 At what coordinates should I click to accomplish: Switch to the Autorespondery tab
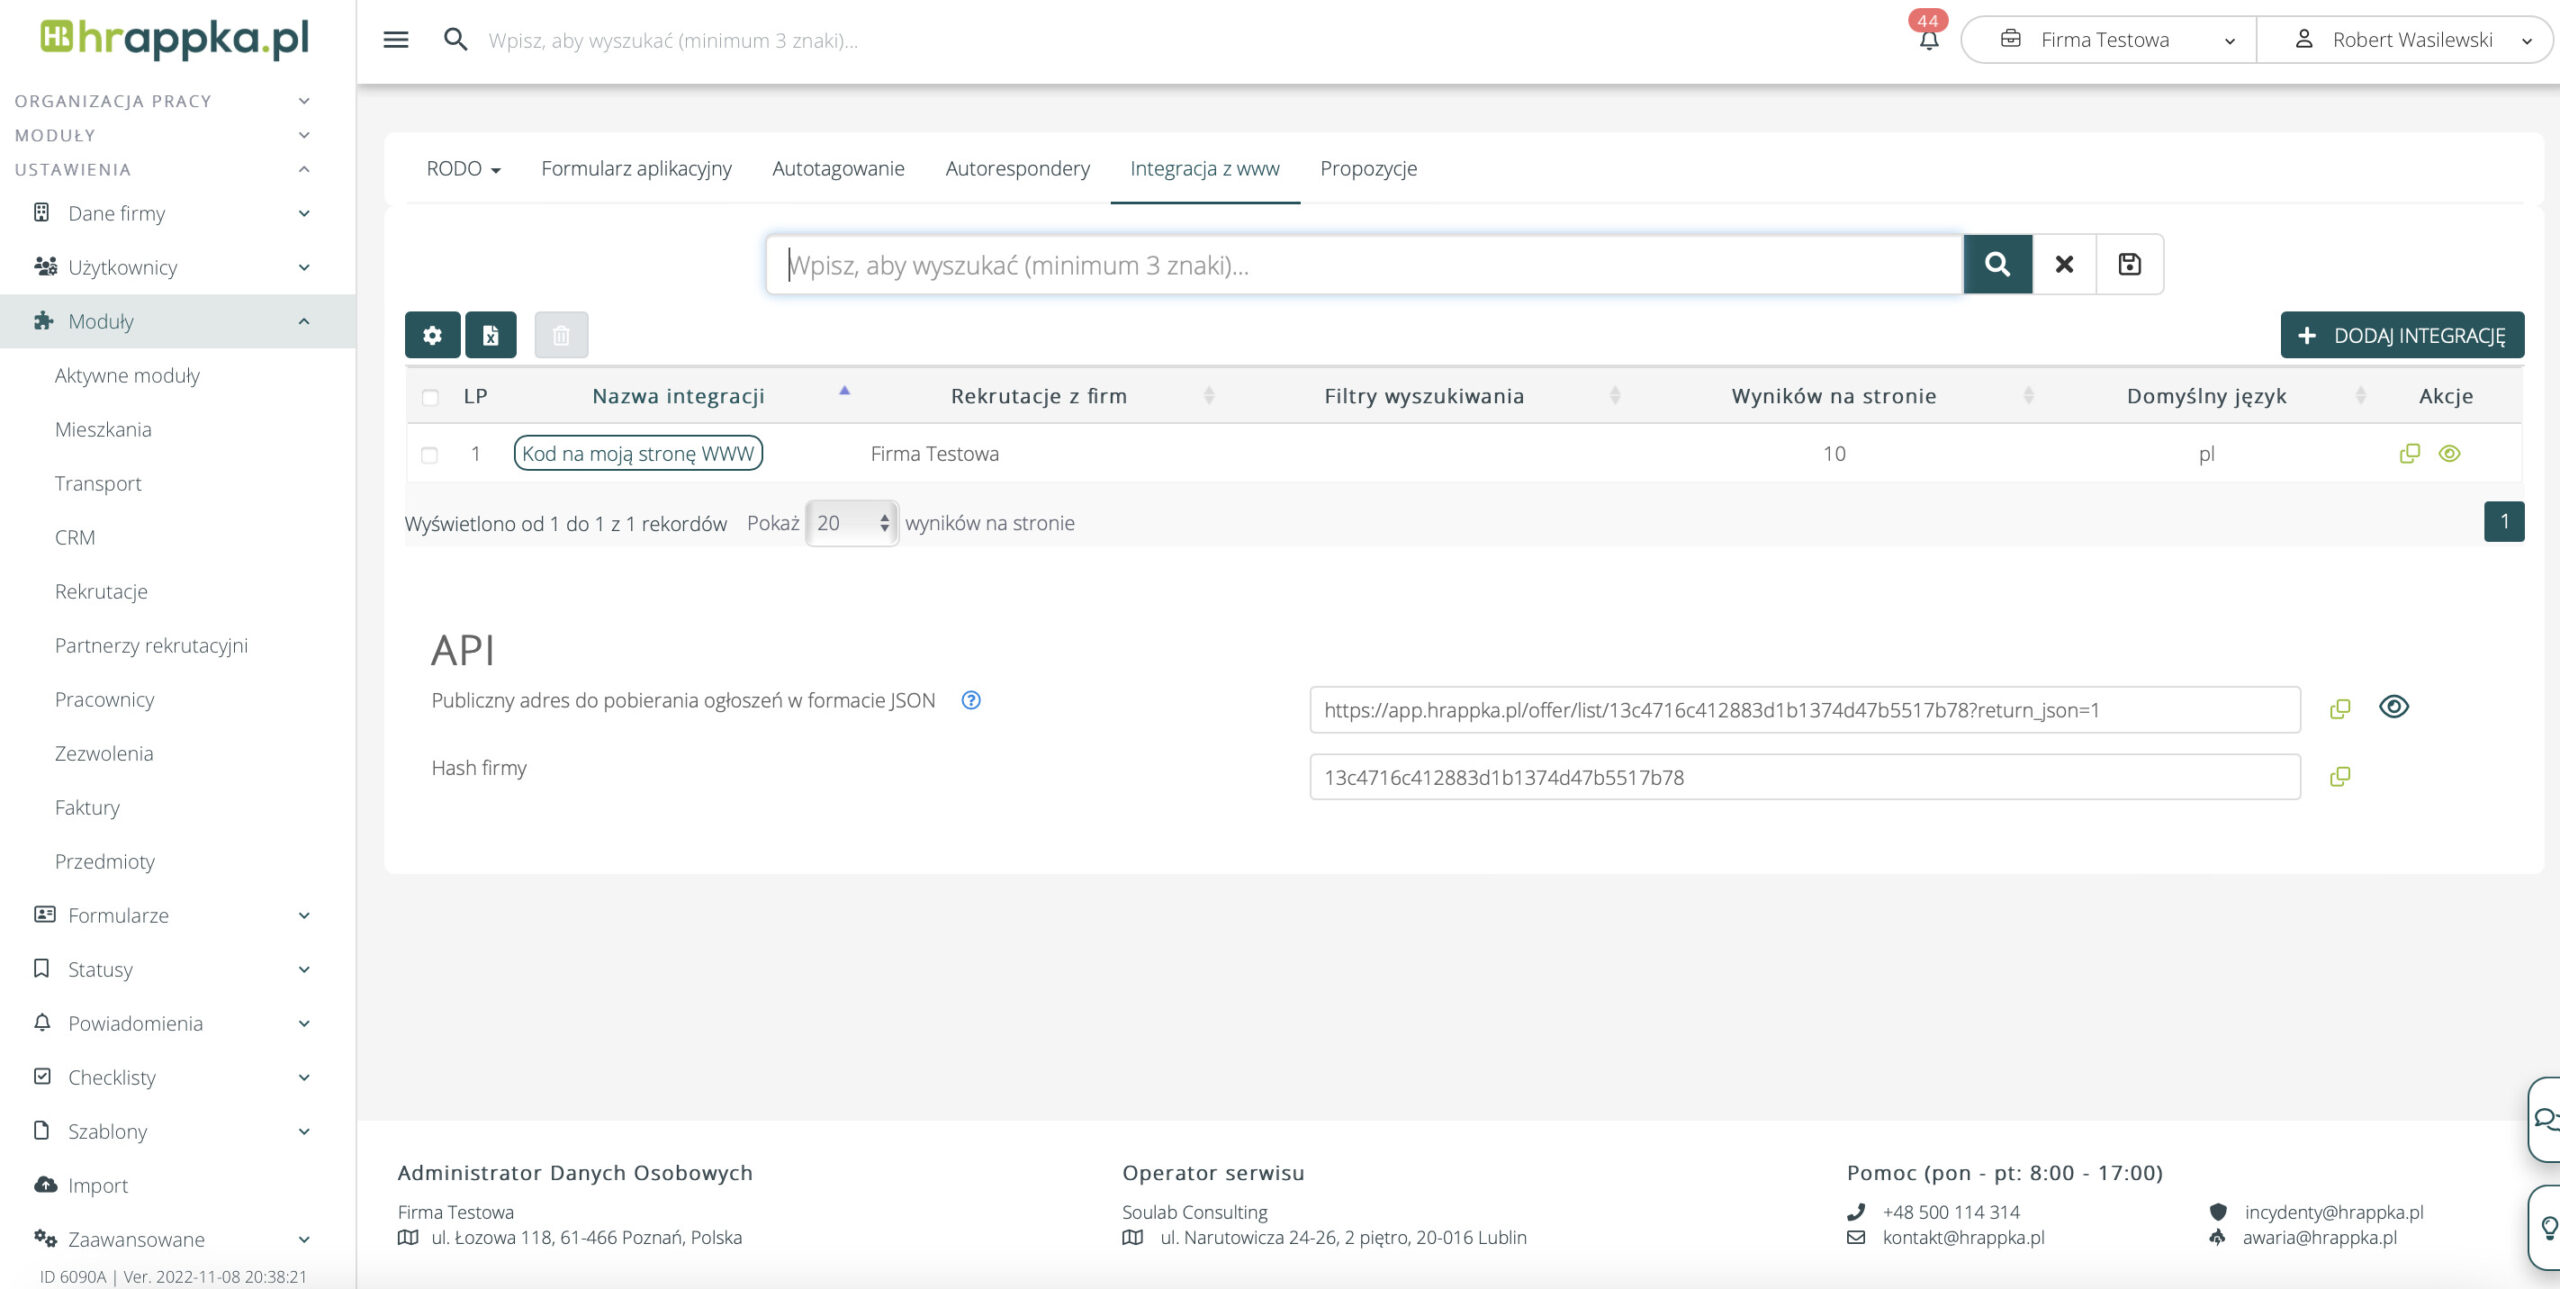1017,169
